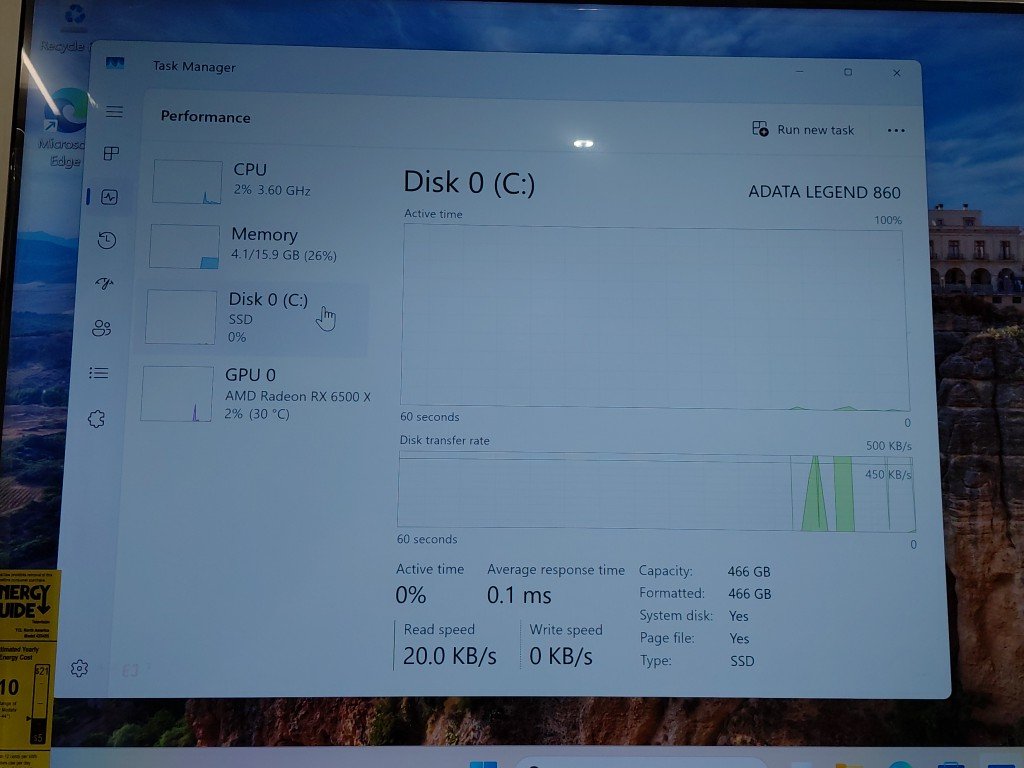1024x768 pixels.
Task: Go to the Startup apps page icon
Action: pos(104,284)
